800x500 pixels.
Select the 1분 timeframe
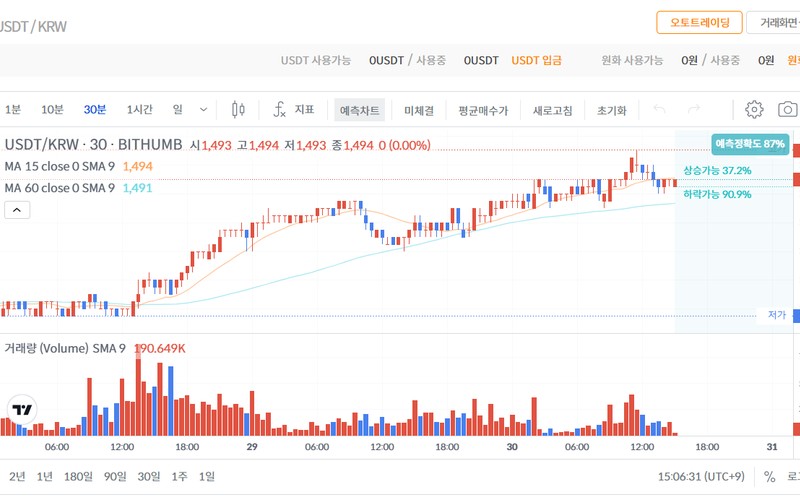click(13, 110)
